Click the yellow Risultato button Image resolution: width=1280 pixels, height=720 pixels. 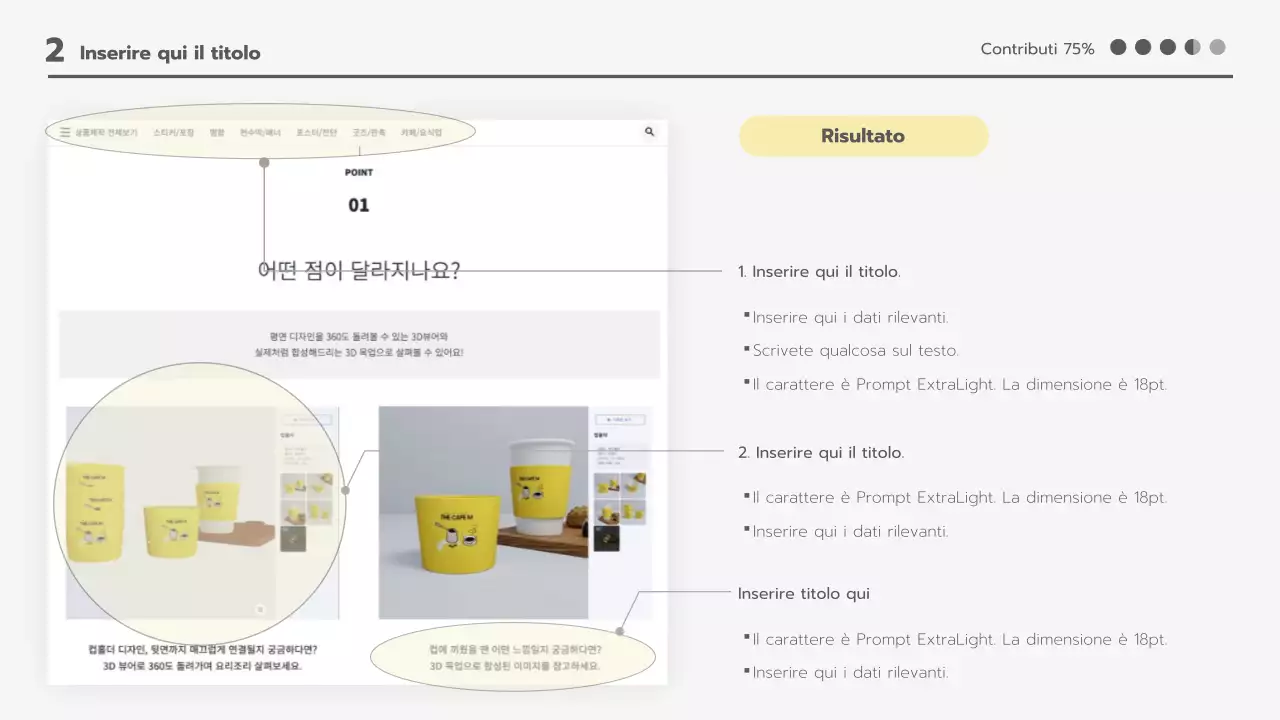863,136
